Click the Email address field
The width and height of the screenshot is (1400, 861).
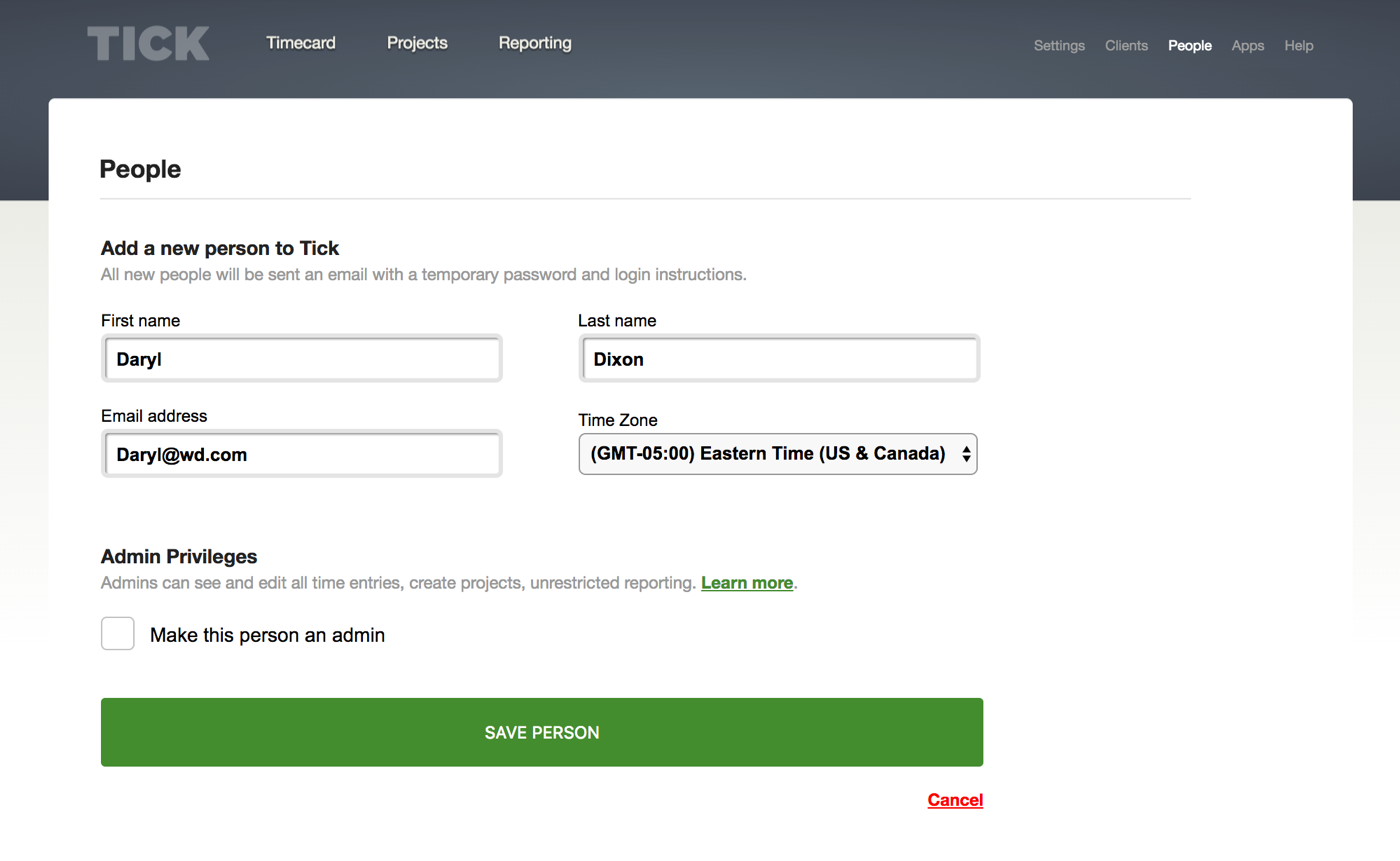click(x=301, y=455)
